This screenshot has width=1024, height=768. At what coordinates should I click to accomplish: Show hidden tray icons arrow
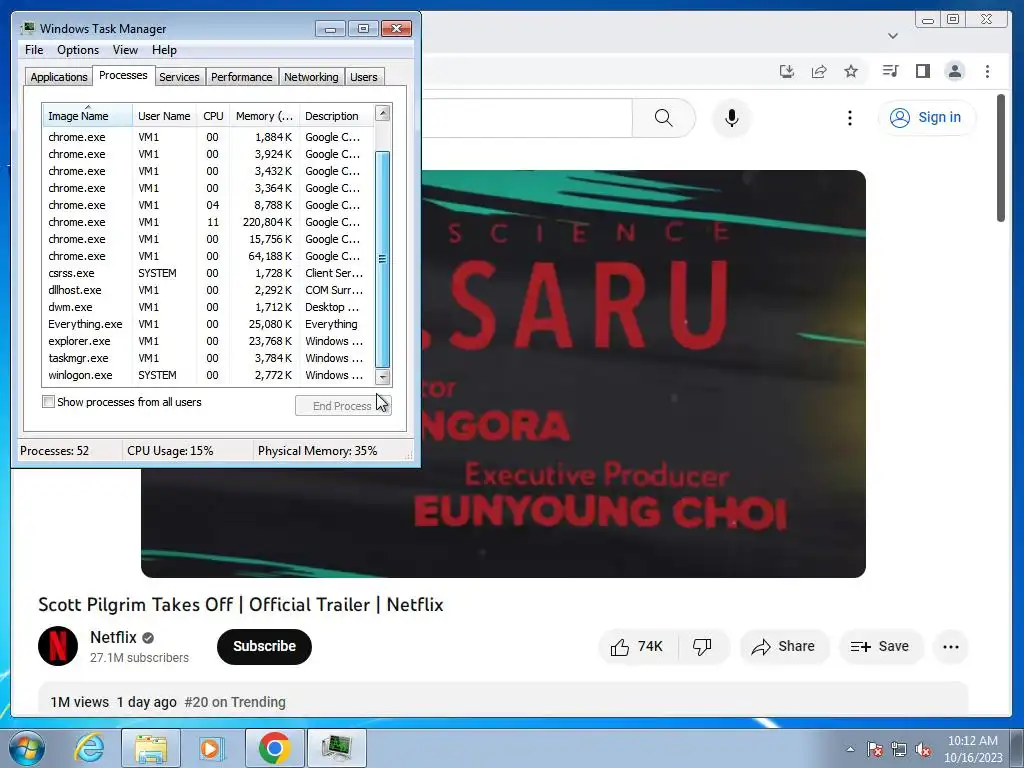pyautogui.click(x=850, y=750)
